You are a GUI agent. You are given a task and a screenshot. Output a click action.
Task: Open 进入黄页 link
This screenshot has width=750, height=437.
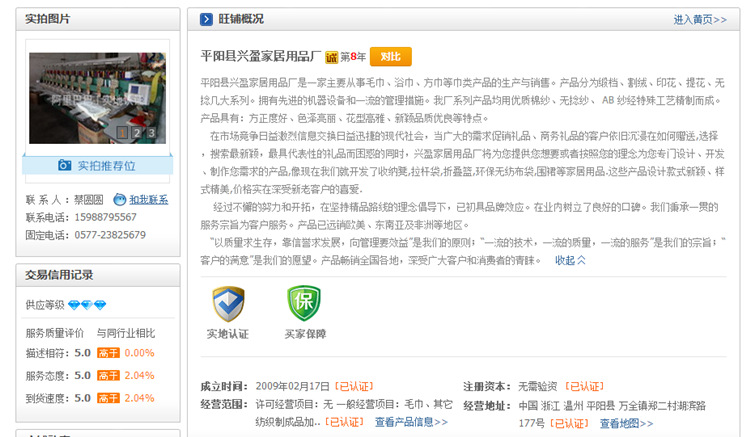699,19
